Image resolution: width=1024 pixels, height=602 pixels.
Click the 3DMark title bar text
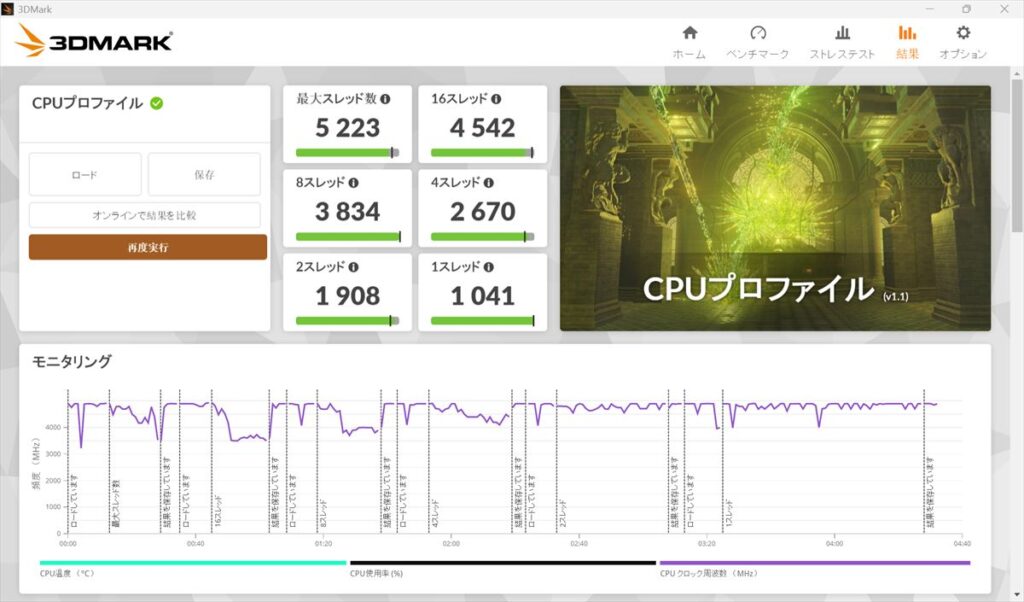[x=35, y=9]
